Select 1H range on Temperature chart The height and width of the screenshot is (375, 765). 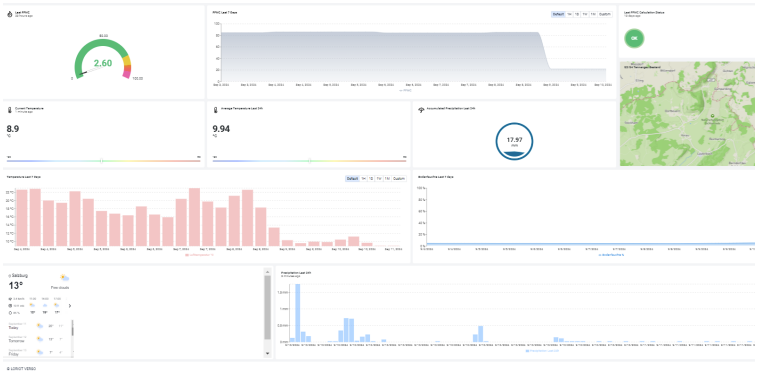pos(363,178)
